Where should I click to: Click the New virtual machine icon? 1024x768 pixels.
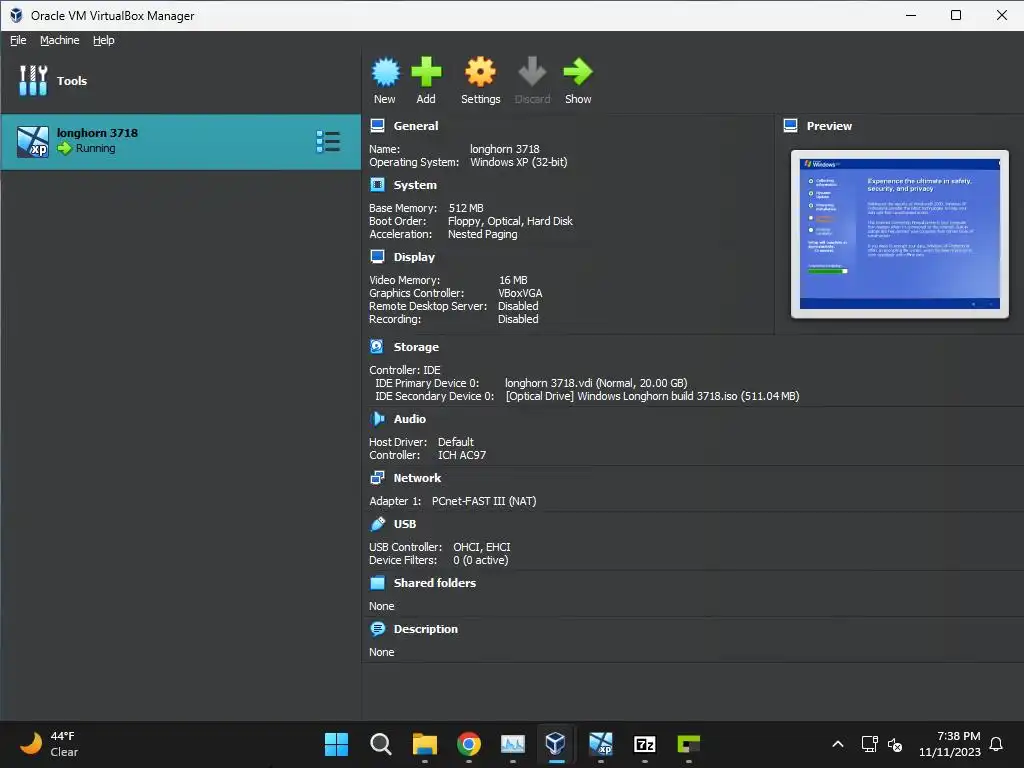pyautogui.click(x=385, y=72)
